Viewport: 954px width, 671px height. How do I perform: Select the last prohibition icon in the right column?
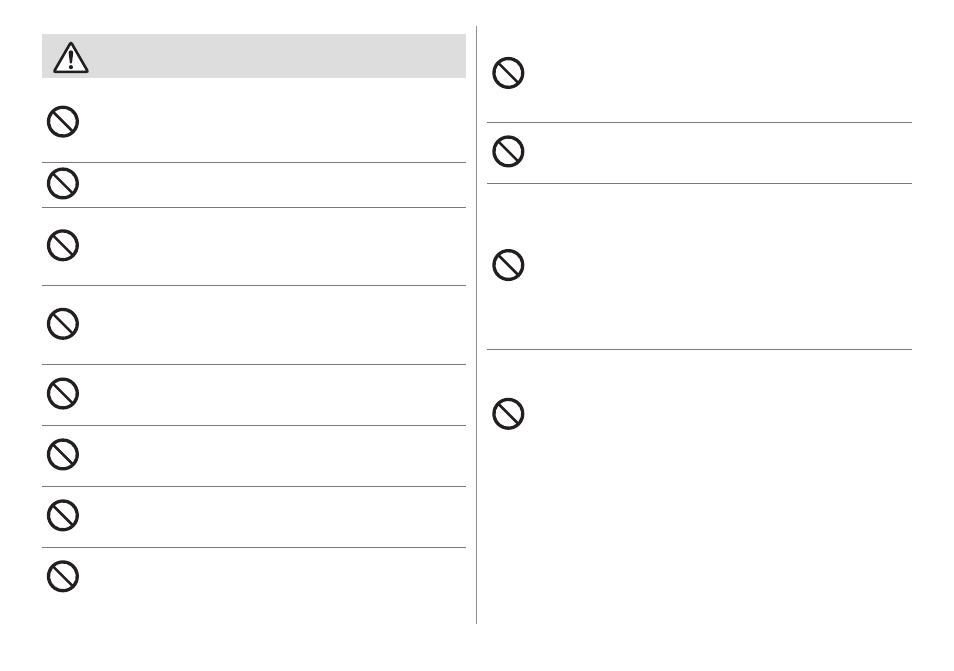tap(508, 414)
